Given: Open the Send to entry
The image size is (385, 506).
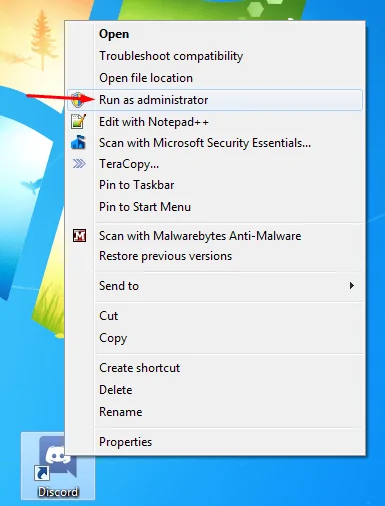Looking at the screenshot, I should (x=215, y=286).
